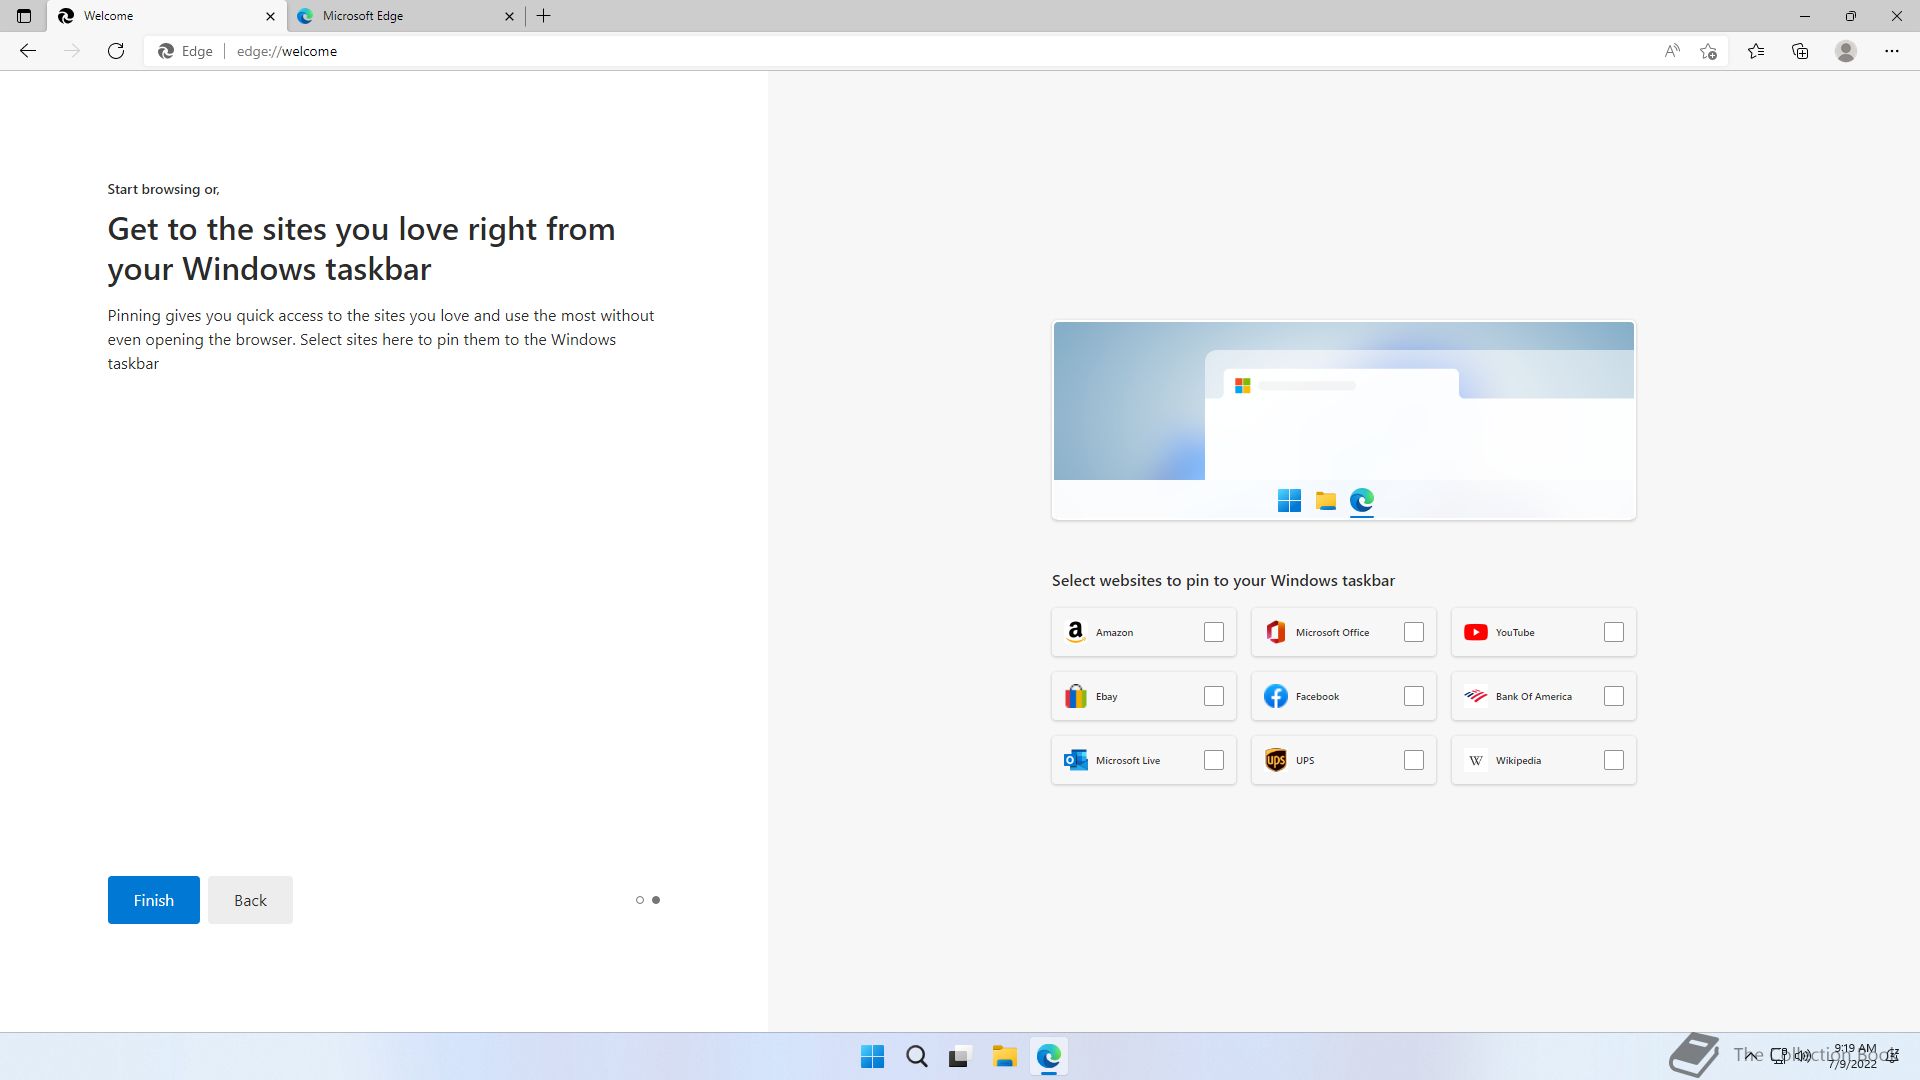Open new tab with plus icon
Image resolution: width=1920 pixels, height=1080 pixels.
coord(543,16)
